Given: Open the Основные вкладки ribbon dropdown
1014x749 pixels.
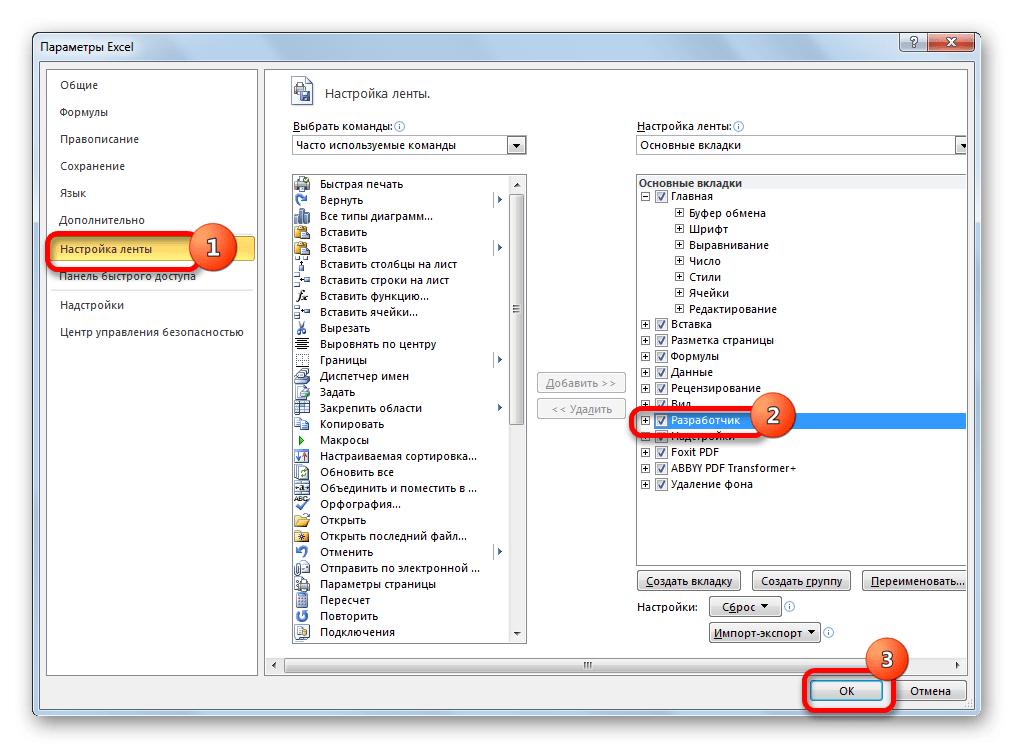Looking at the screenshot, I should [961, 146].
